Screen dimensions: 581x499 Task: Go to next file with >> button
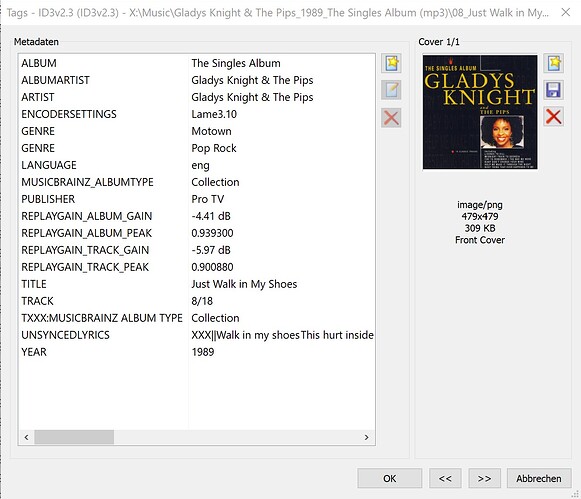click(x=484, y=478)
